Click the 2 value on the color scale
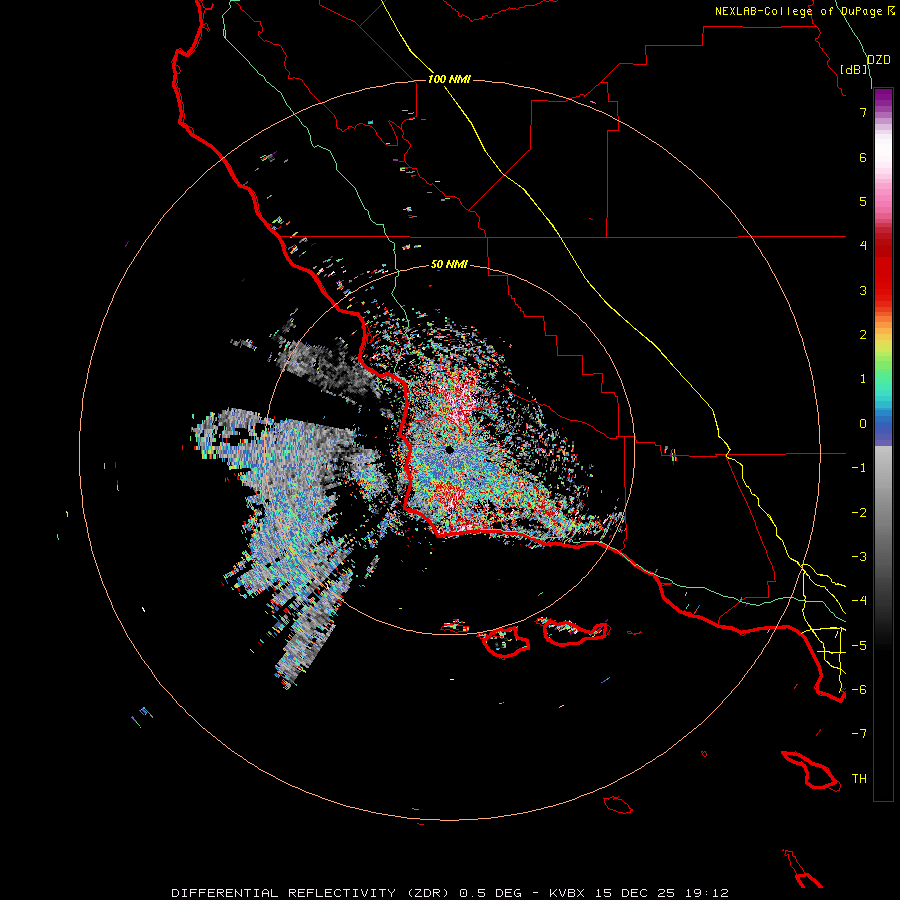Image resolution: width=900 pixels, height=900 pixels. [x=863, y=335]
